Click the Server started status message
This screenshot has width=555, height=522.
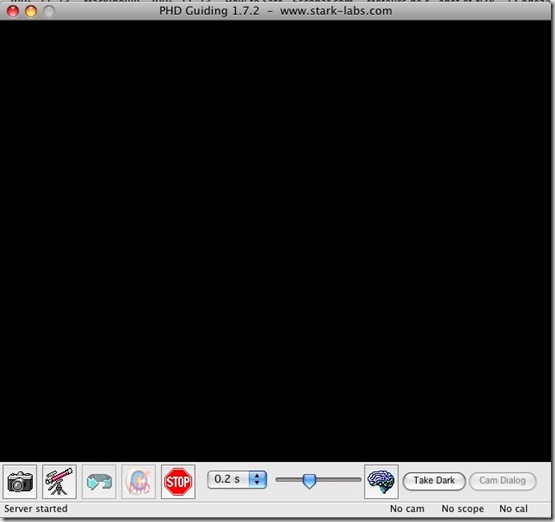click(x=36, y=509)
